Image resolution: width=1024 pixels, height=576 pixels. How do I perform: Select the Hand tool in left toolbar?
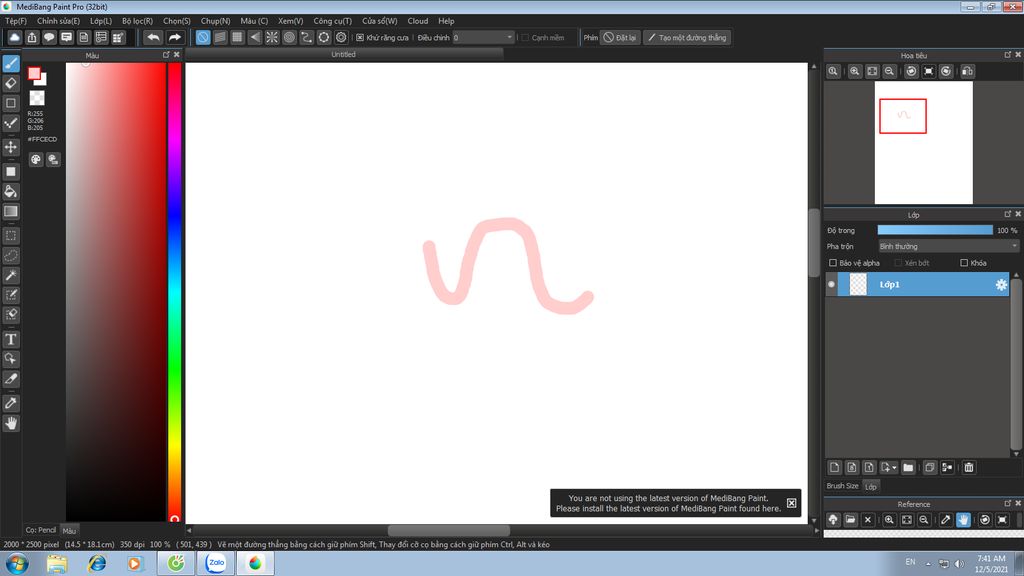coord(11,423)
